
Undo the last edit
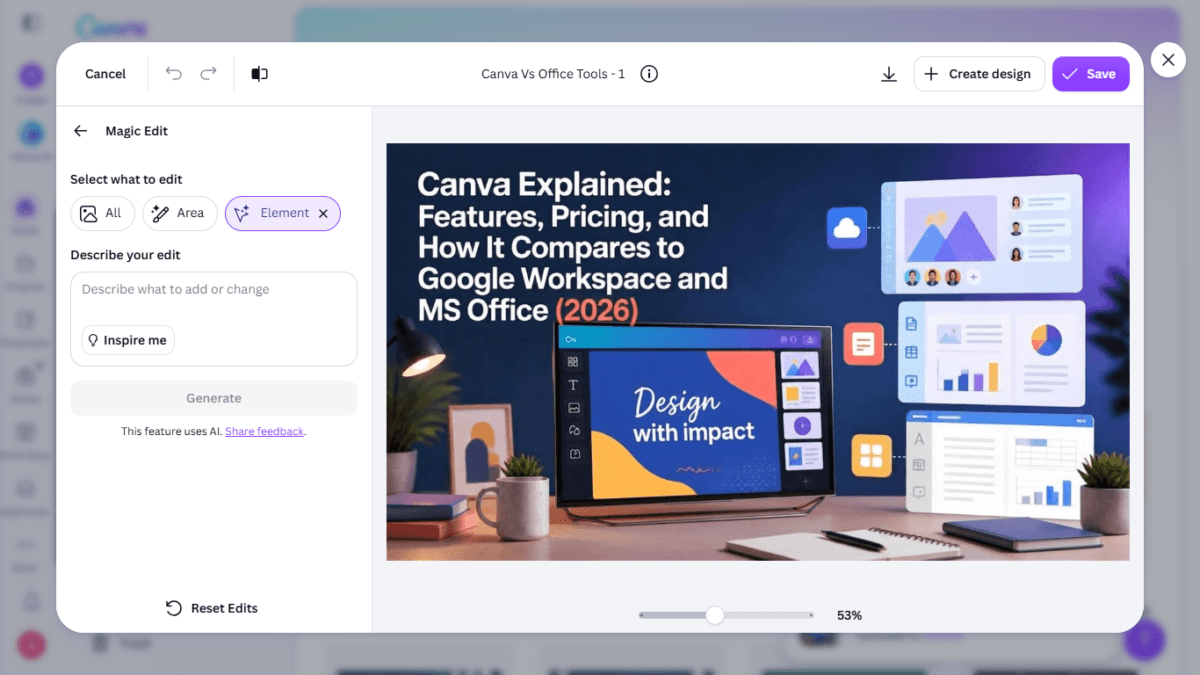click(x=174, y=74)
